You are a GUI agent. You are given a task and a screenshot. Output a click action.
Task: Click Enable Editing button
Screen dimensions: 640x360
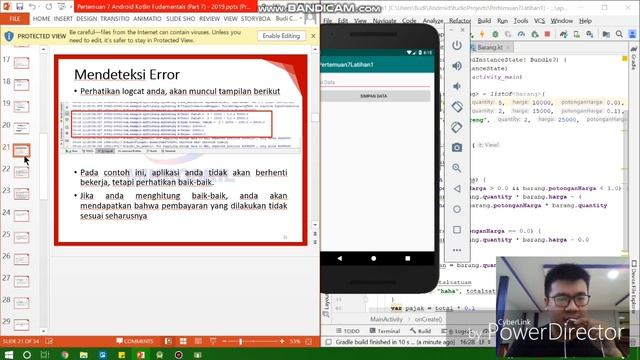(281, 36)
